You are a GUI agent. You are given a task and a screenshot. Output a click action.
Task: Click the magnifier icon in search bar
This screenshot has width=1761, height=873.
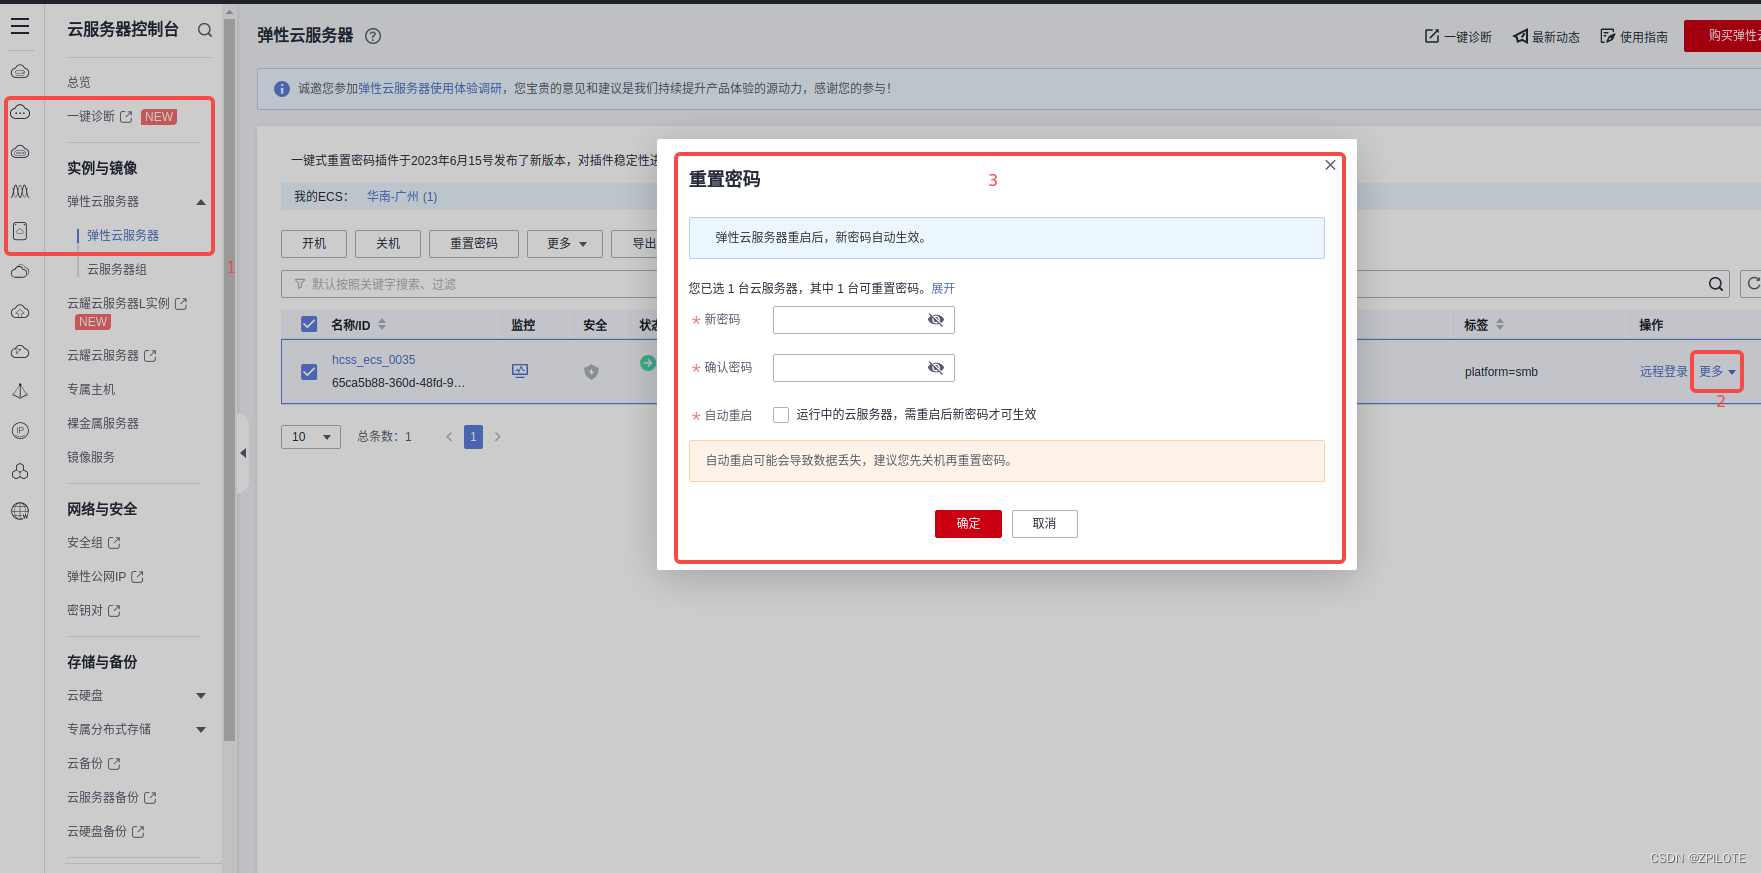[1716, 284]
